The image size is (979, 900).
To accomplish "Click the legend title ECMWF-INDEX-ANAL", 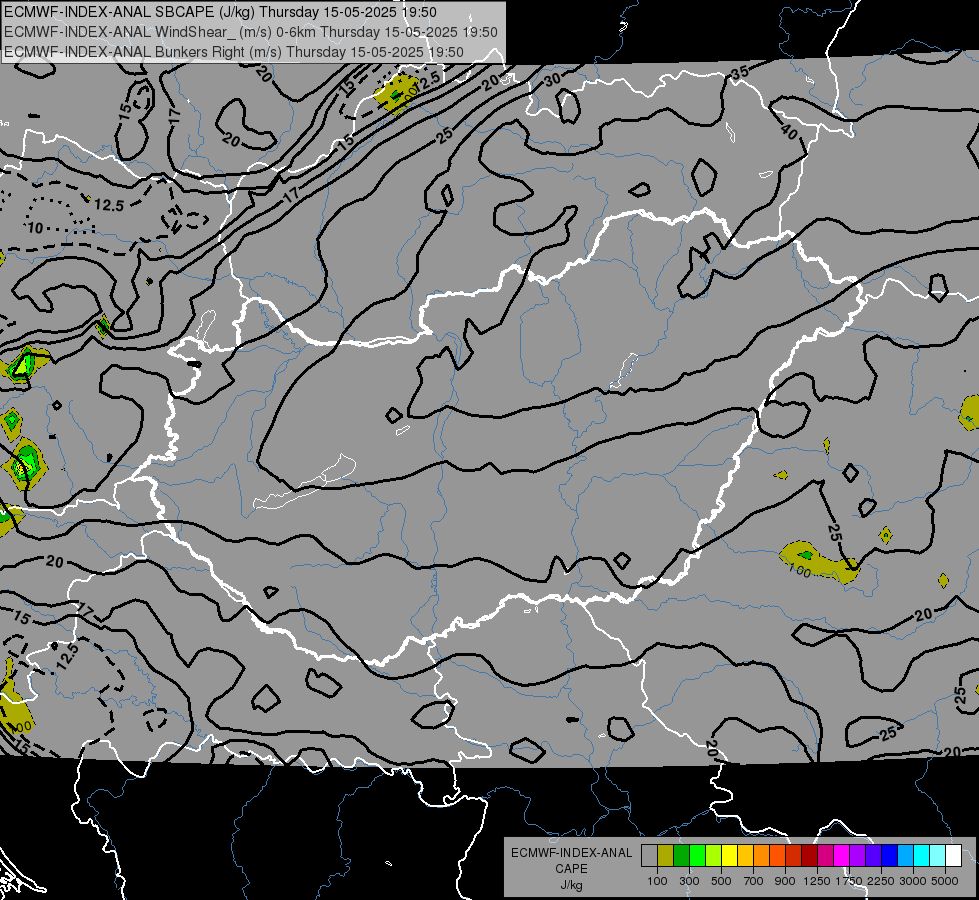I will (571, 853).
